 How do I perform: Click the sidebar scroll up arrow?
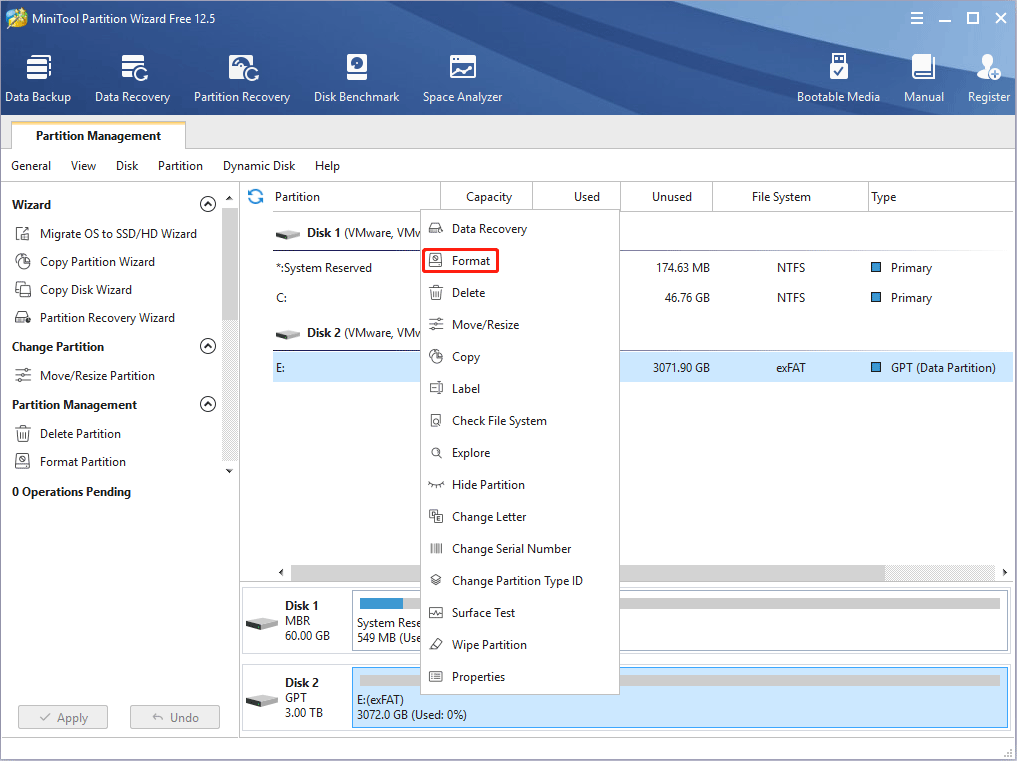coord(229,197)
